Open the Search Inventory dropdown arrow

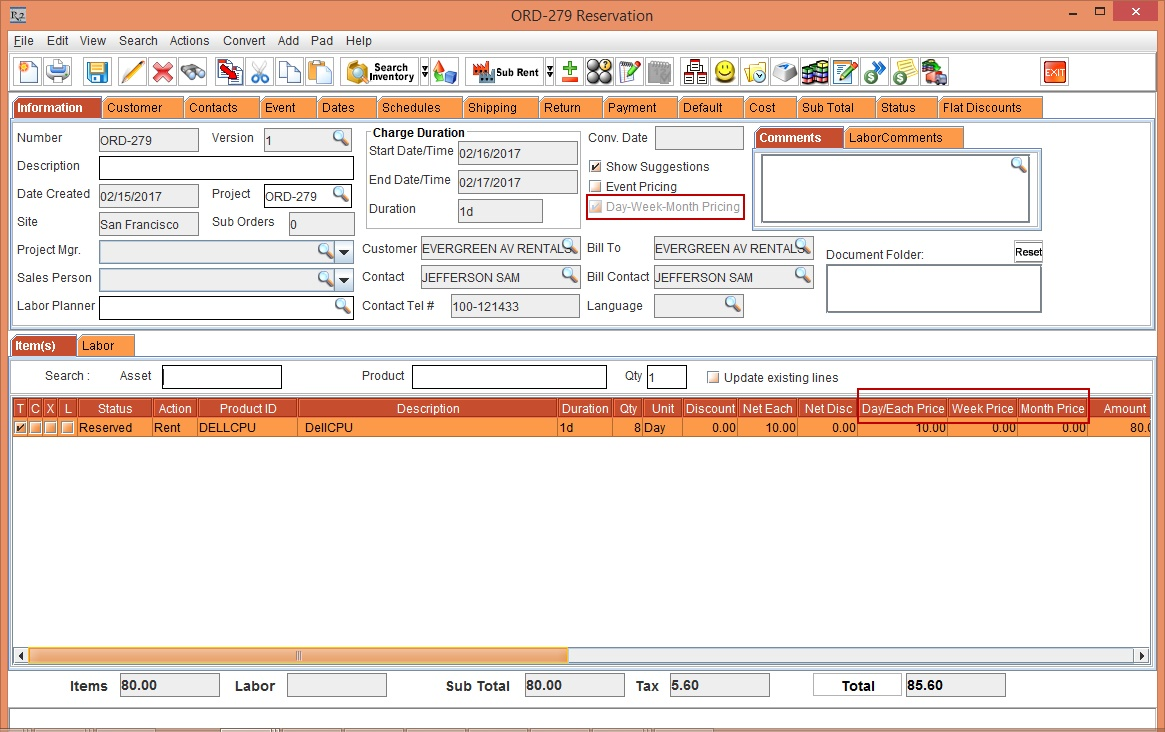pos(425,72)
